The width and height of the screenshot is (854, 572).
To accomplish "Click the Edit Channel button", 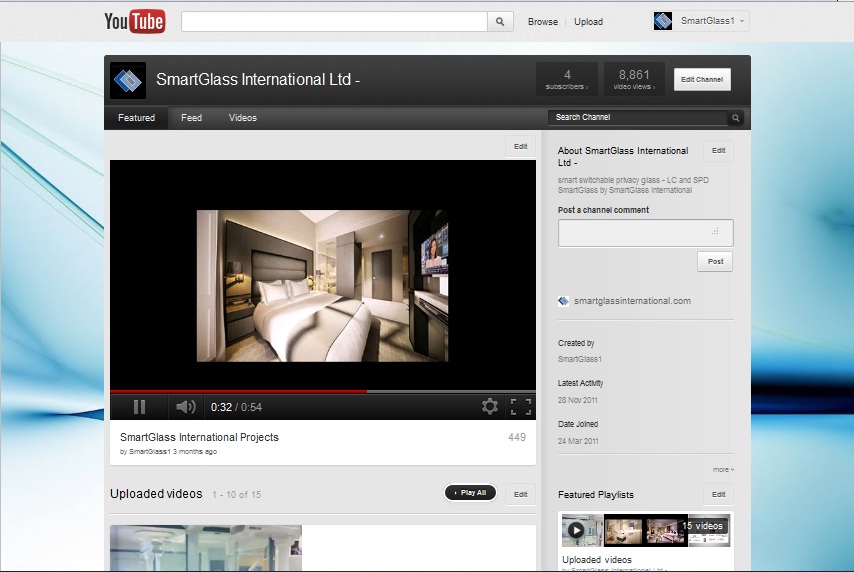I will coord(702,80).
